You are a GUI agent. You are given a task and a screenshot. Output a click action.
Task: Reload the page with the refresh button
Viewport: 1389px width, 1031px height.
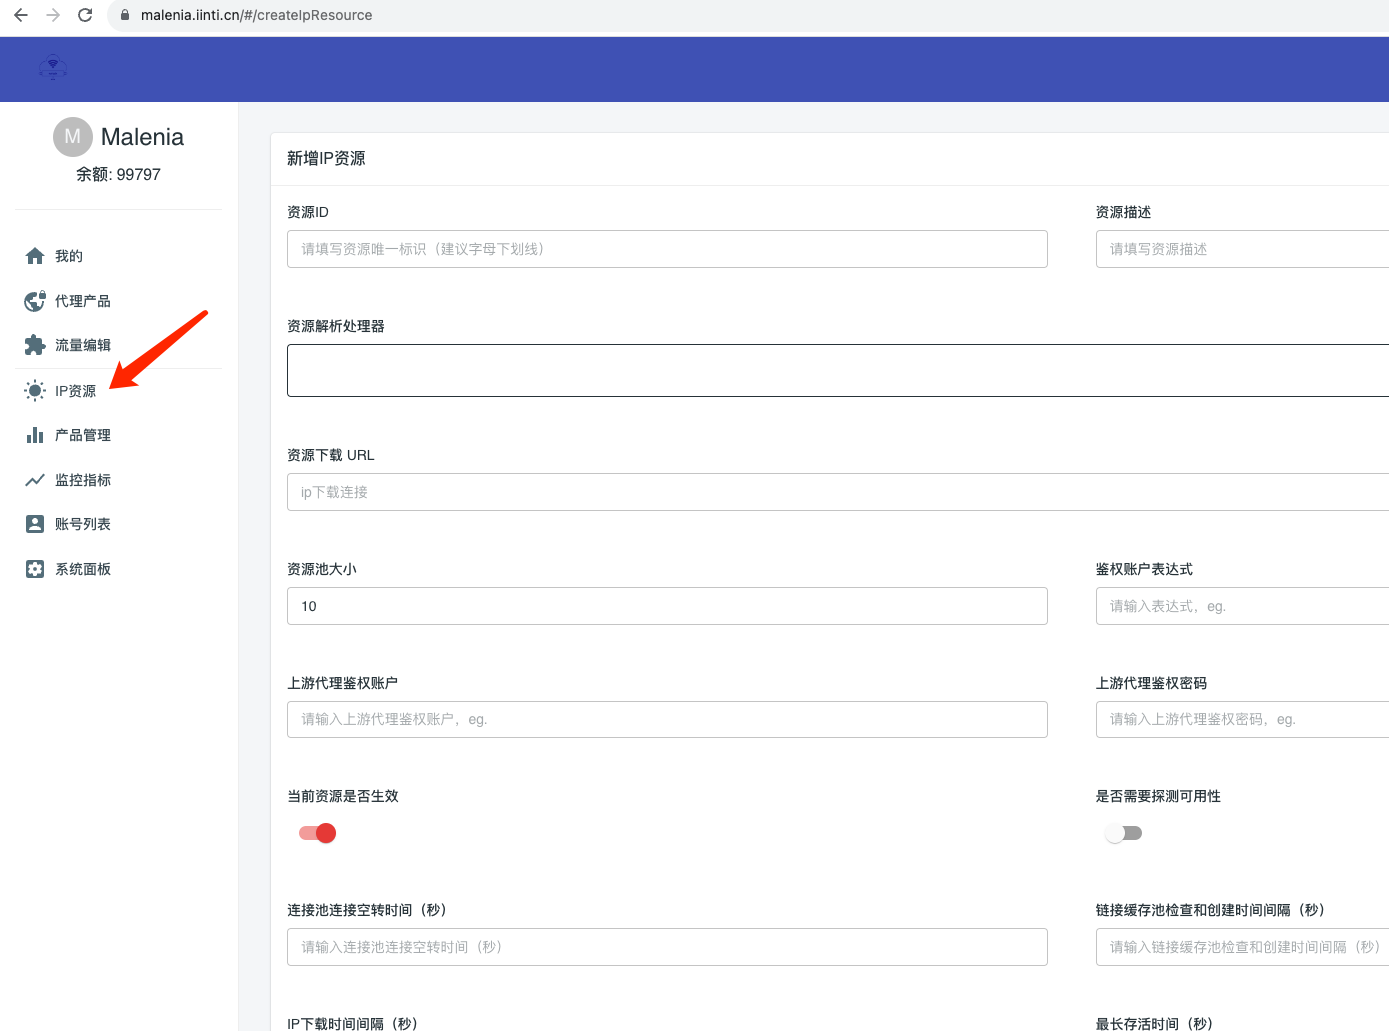point(84,15)
